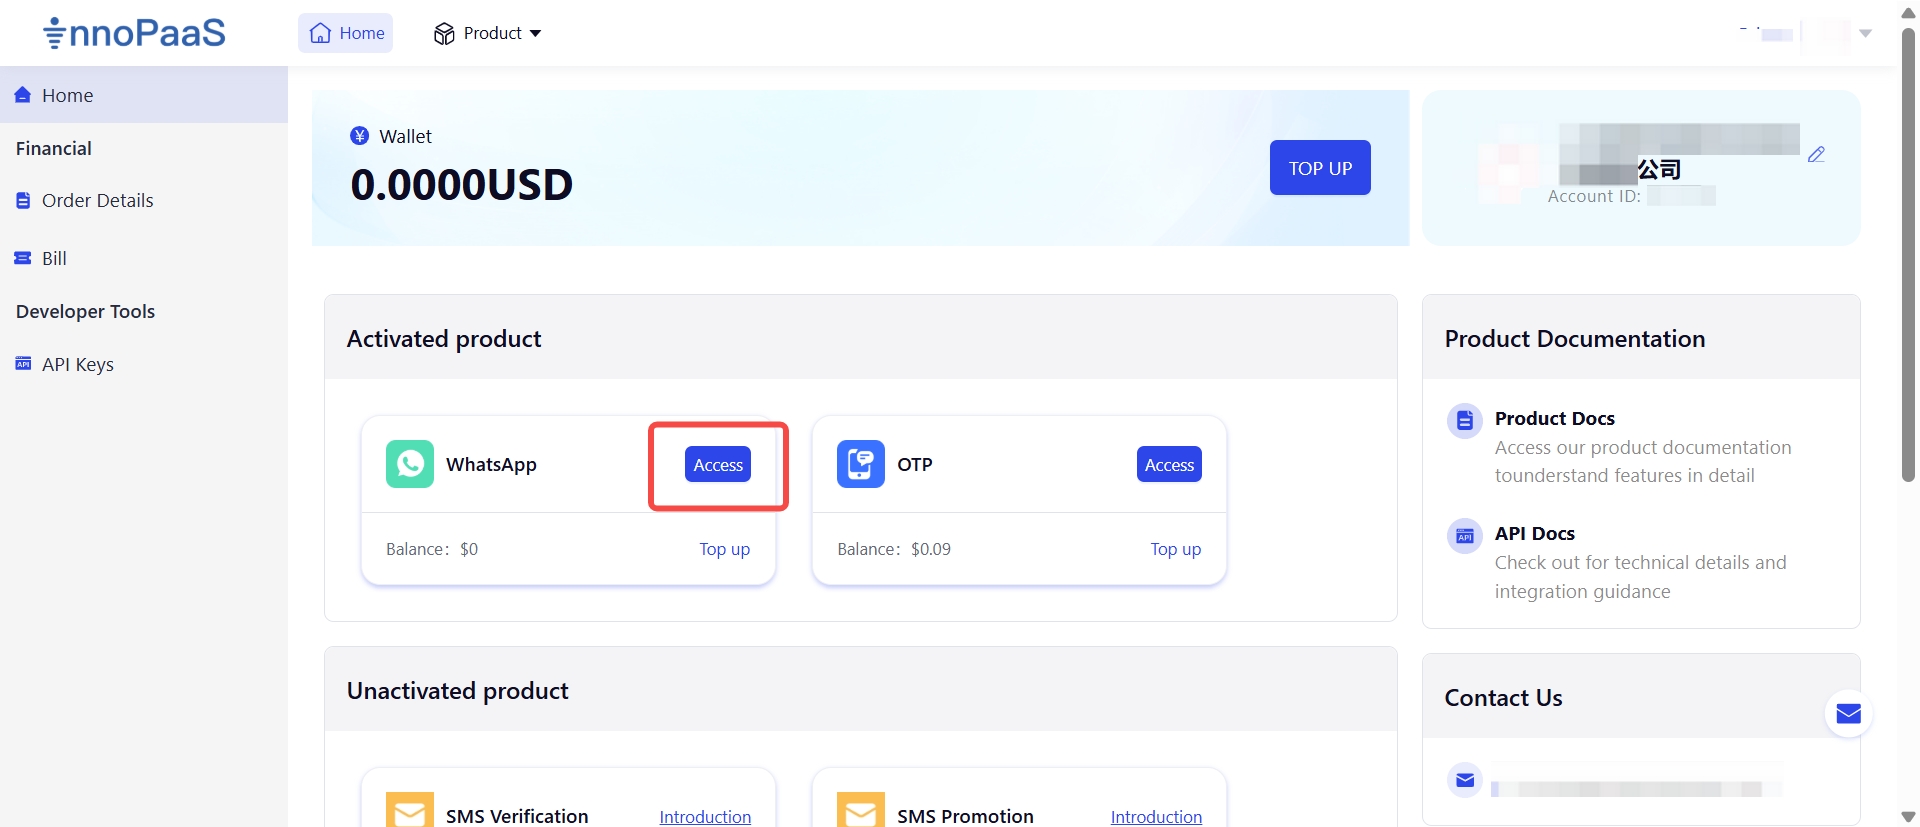The width and height of the screenshot is (1920, 827).
Task: Open Product Docs link
Action: coord(1555,418)
